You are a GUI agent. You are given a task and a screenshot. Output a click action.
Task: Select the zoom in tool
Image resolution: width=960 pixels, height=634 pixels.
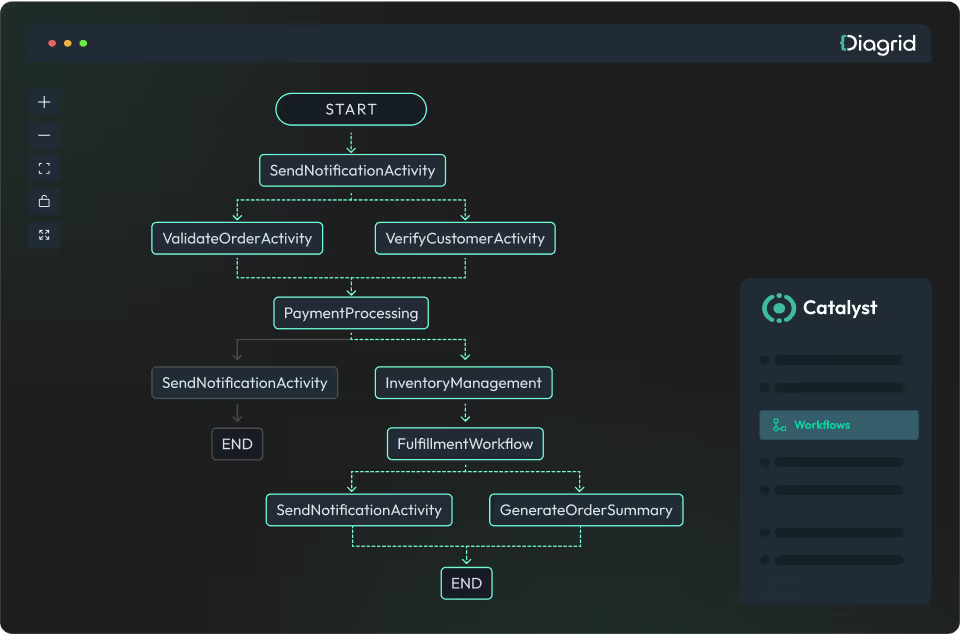point(44,101)
